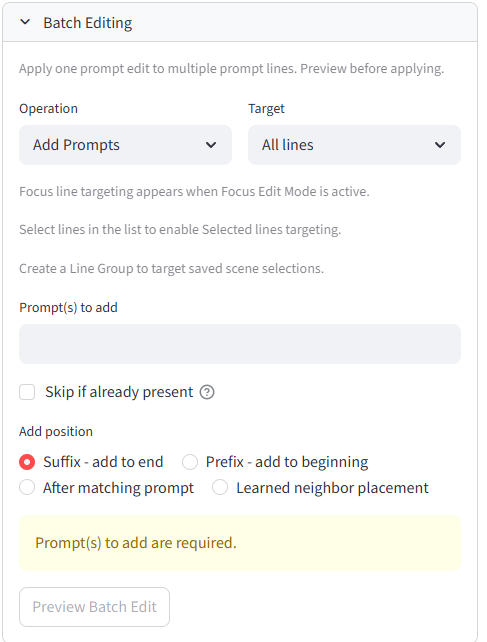
Task: Click the Operation field label
Action: pos(48,109)
